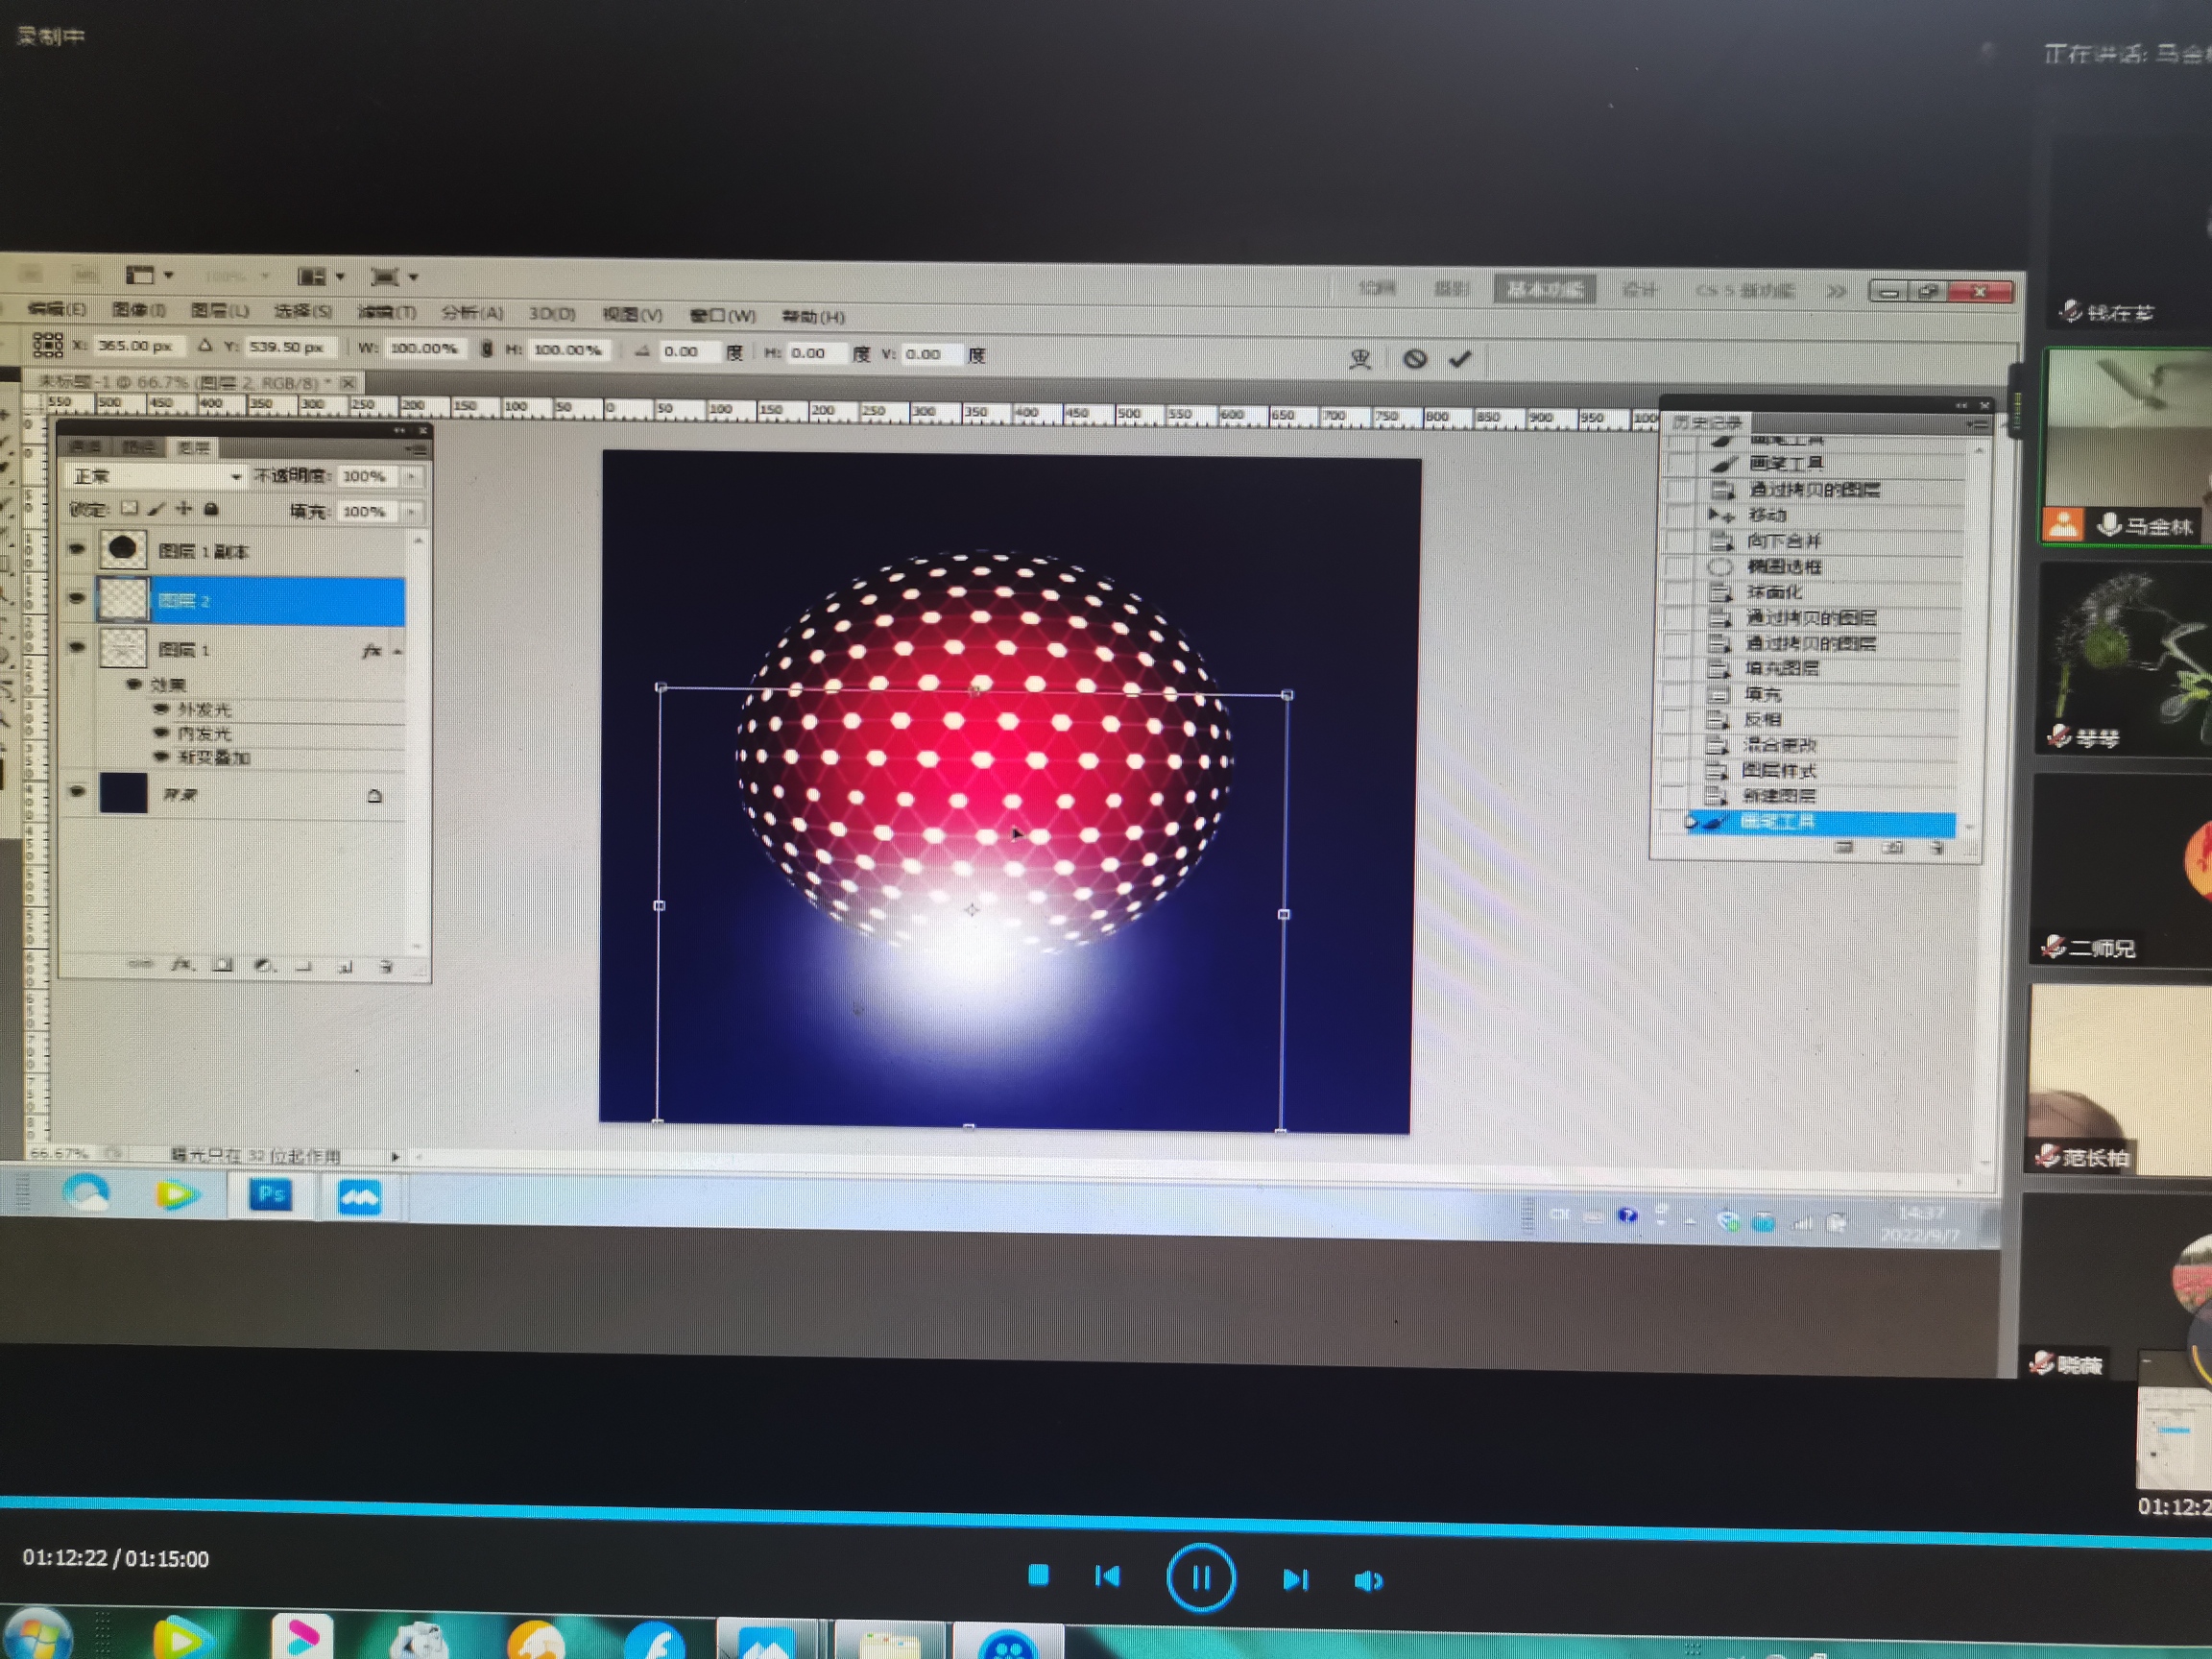Open the 窗口(W) menu
Viewport: 2212px width, 1659px height.
click(723, 316)
